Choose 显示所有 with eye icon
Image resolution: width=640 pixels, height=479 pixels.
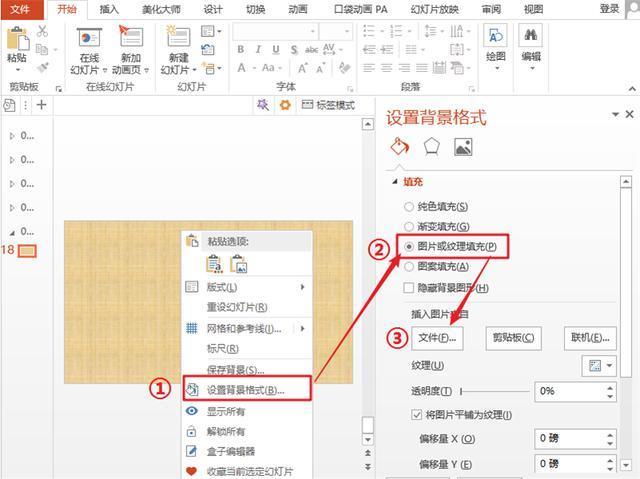coord(247,411)
